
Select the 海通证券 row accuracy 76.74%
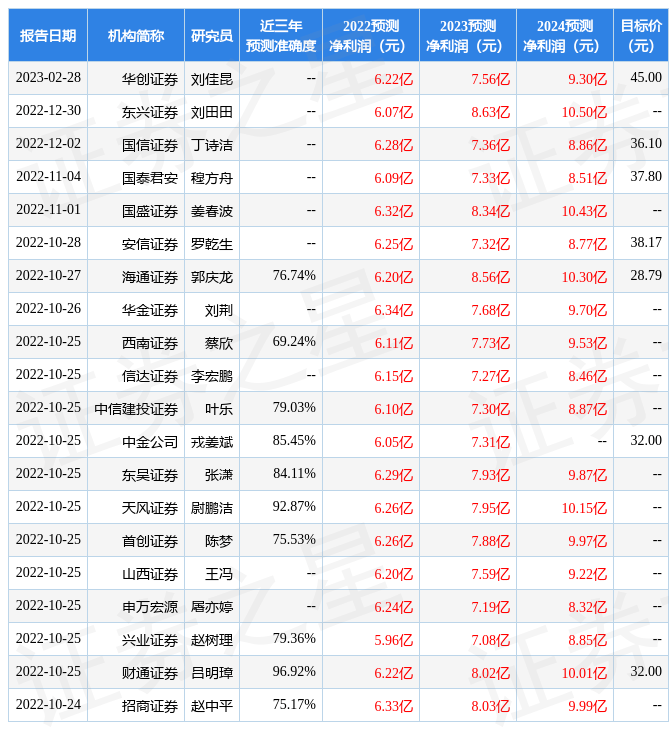(x=294, y=276)
